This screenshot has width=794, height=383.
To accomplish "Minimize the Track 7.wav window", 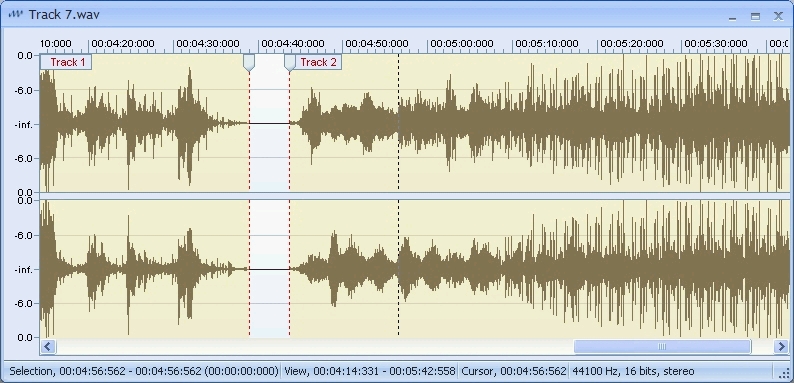I will pos(732,17).
